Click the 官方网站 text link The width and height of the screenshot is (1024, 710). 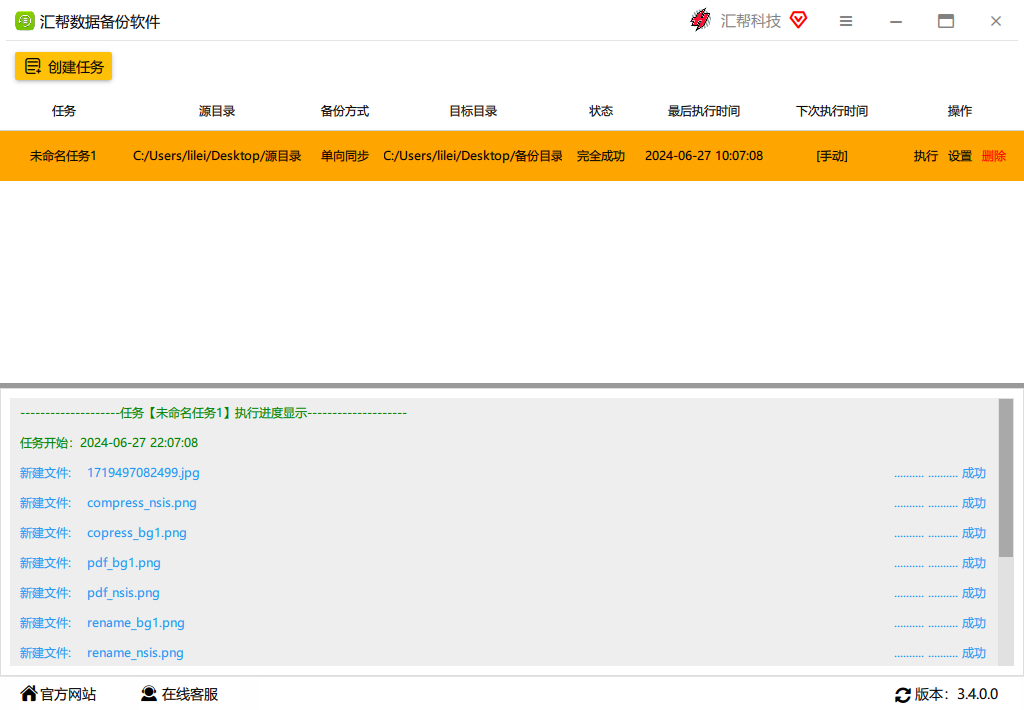tap(68, 694)
